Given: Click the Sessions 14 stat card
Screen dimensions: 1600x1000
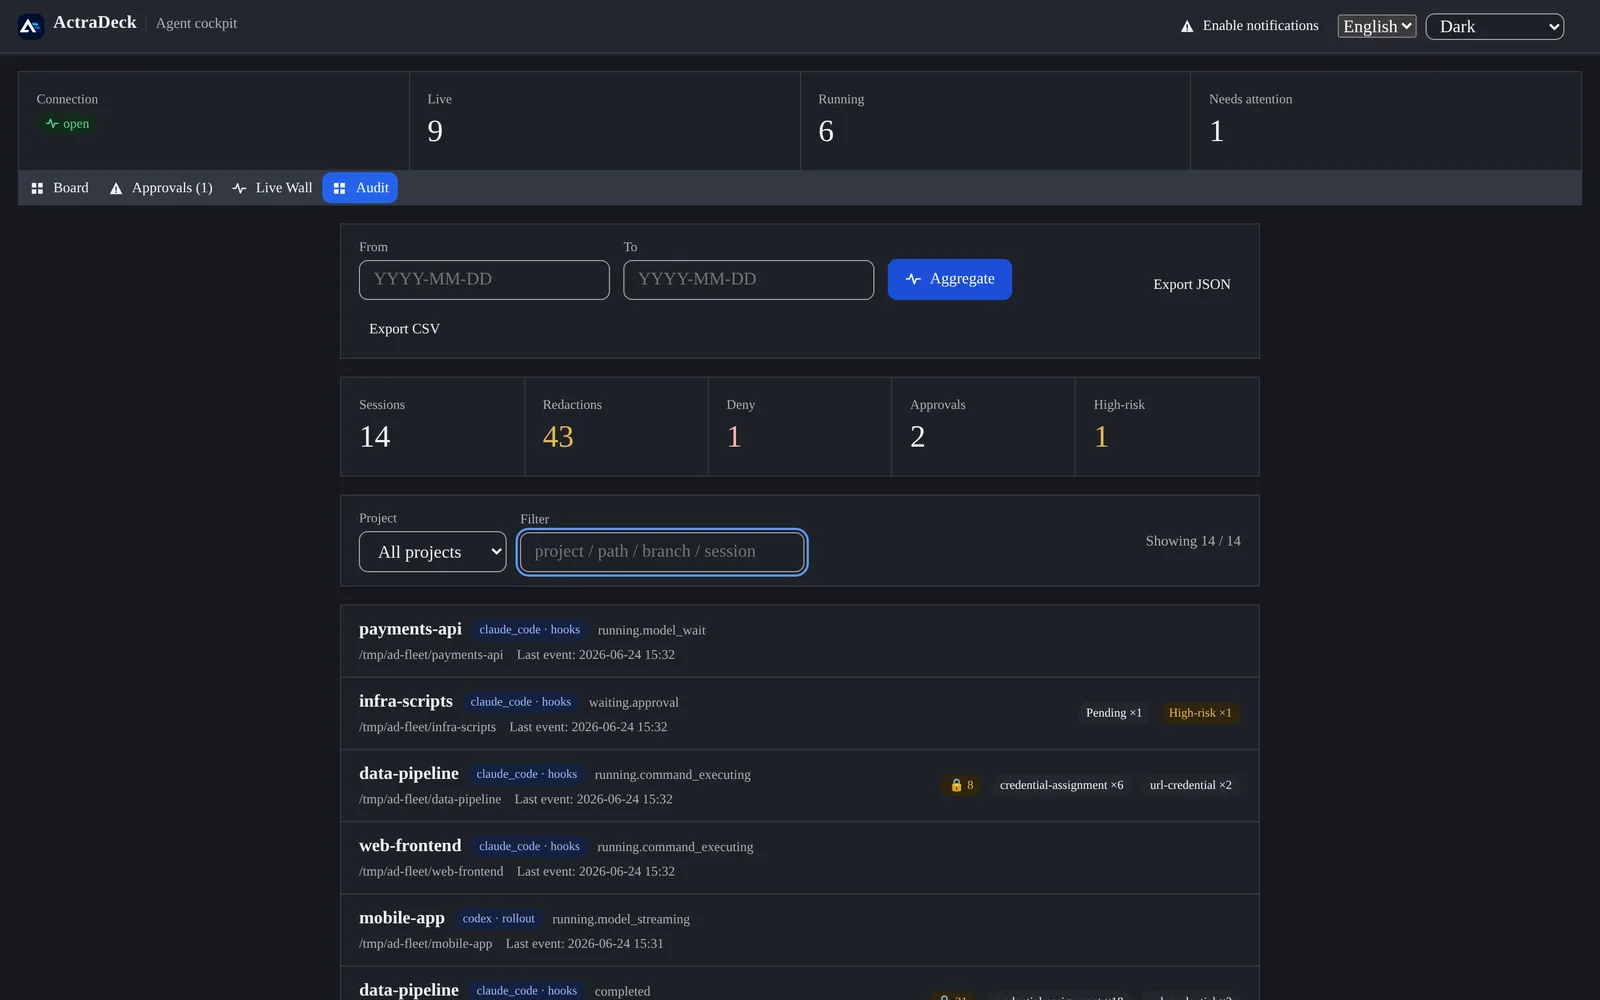Looking at the screenshot, I should tap(433, 427).
